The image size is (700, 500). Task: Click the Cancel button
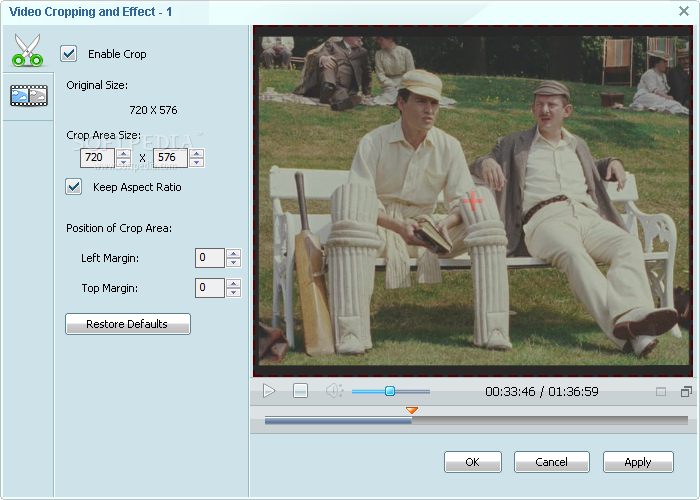pos(552,462)
